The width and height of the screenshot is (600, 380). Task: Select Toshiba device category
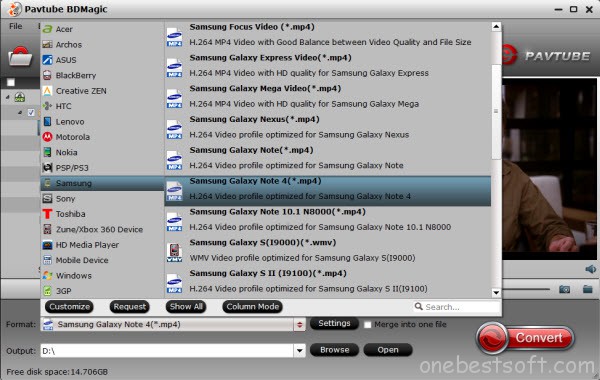(103, 214)
